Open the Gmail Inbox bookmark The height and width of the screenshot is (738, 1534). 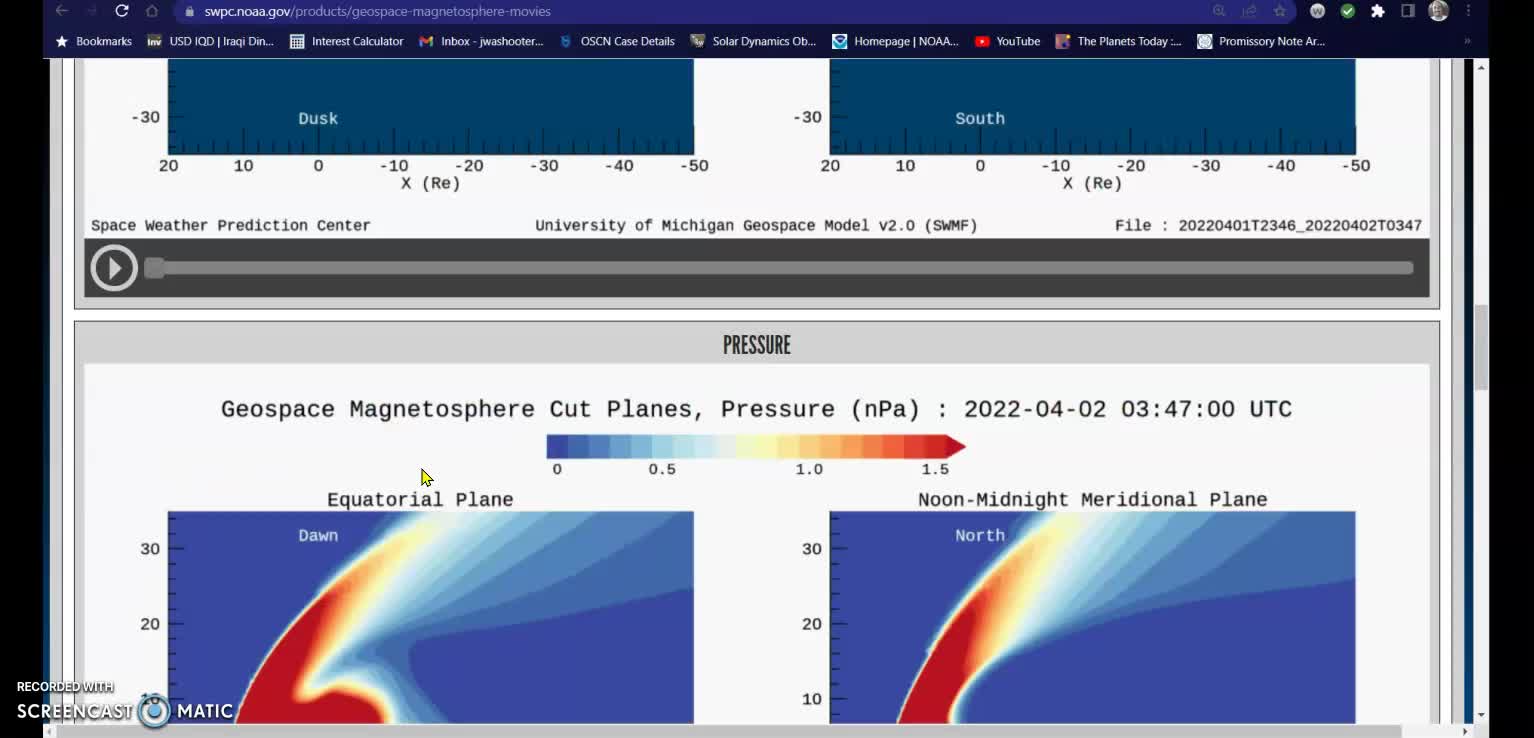(481, 41)
